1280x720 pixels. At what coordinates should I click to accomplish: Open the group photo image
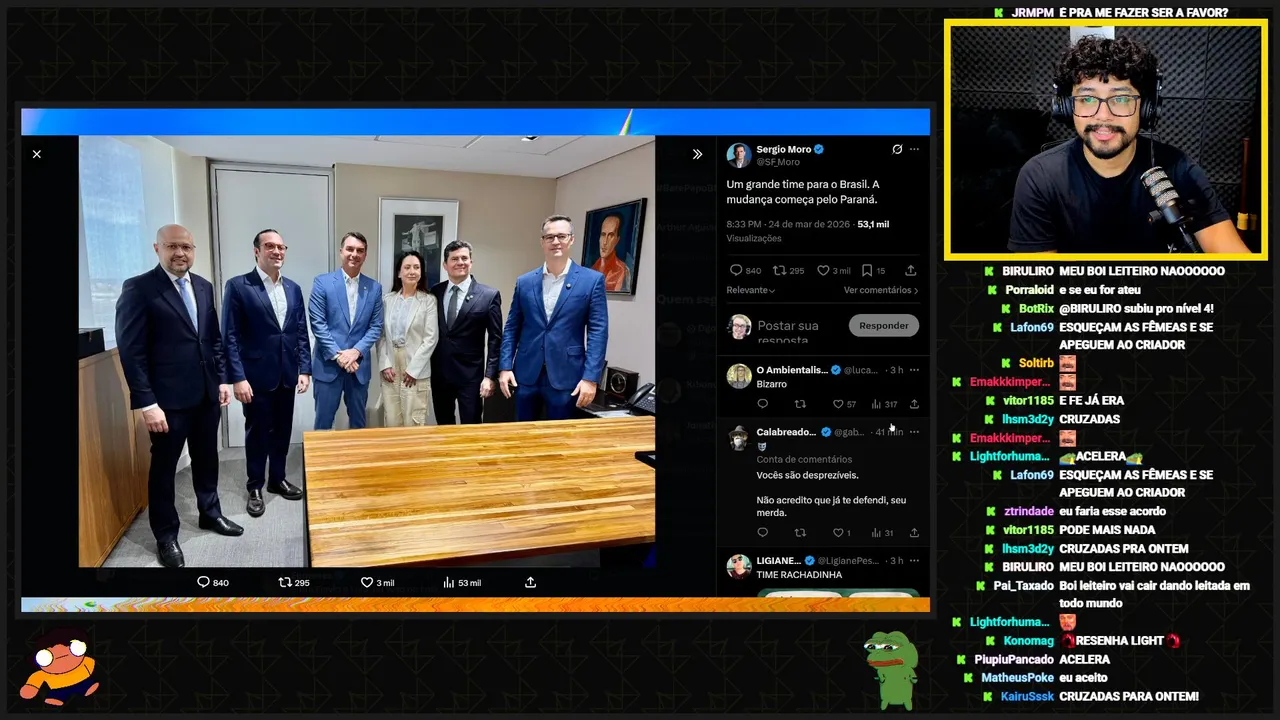367,351
